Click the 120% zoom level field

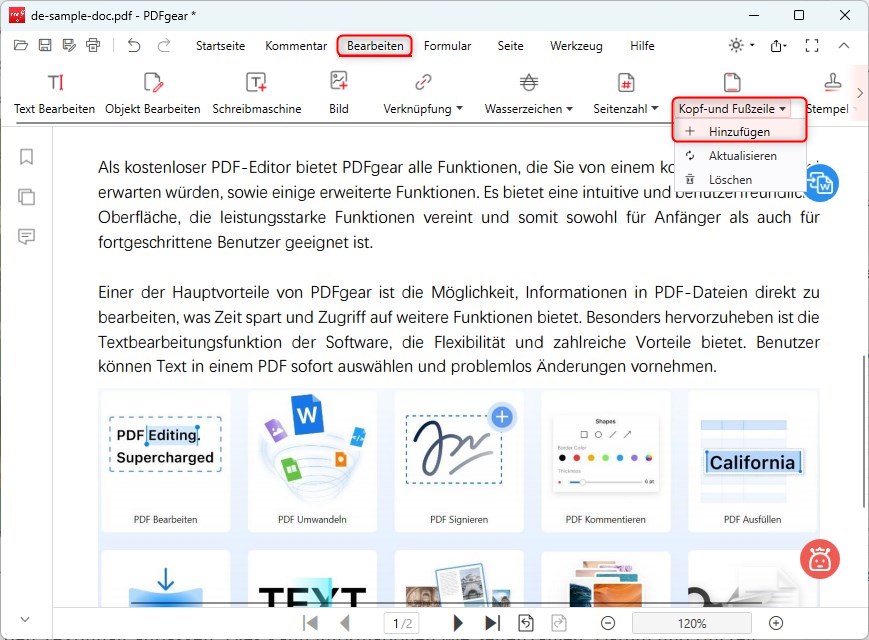pos(692,623)
